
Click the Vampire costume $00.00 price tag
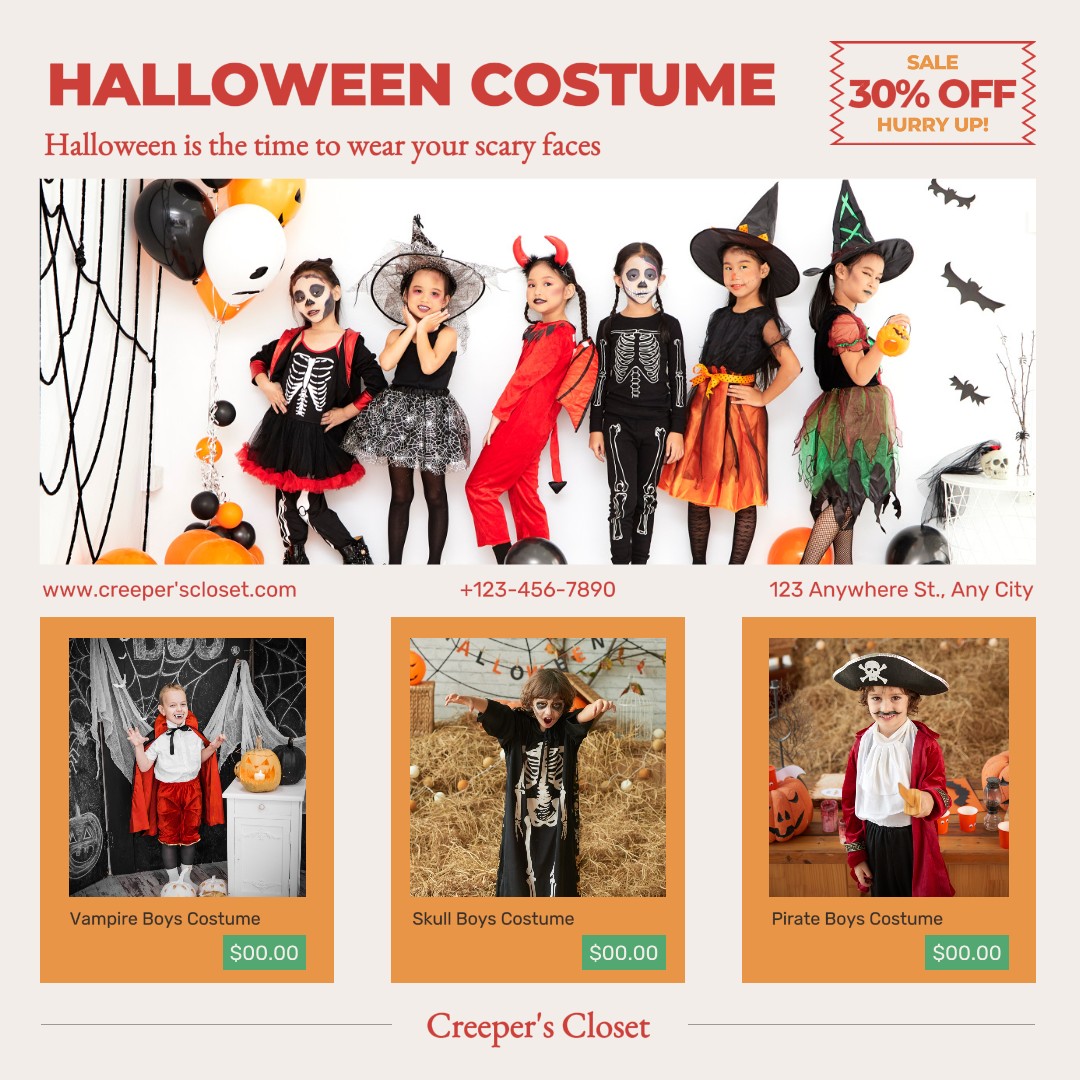(264, 953)
